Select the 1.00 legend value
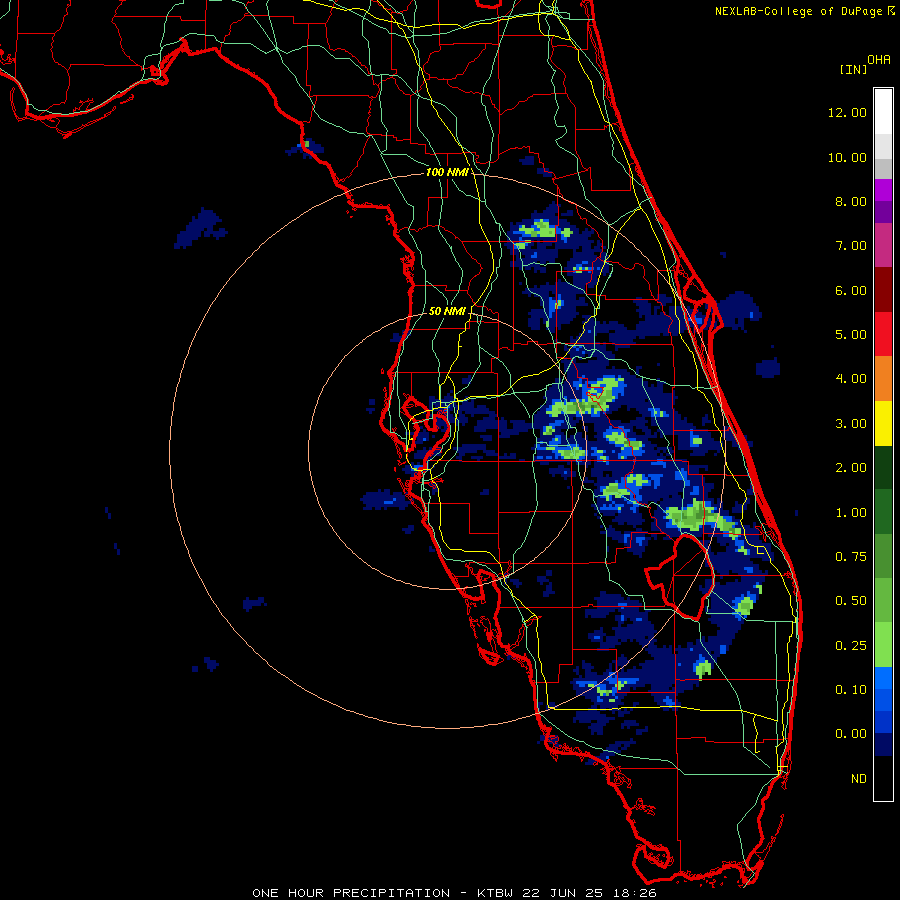The width and height of the screenshot is (900, 900). 851,513
